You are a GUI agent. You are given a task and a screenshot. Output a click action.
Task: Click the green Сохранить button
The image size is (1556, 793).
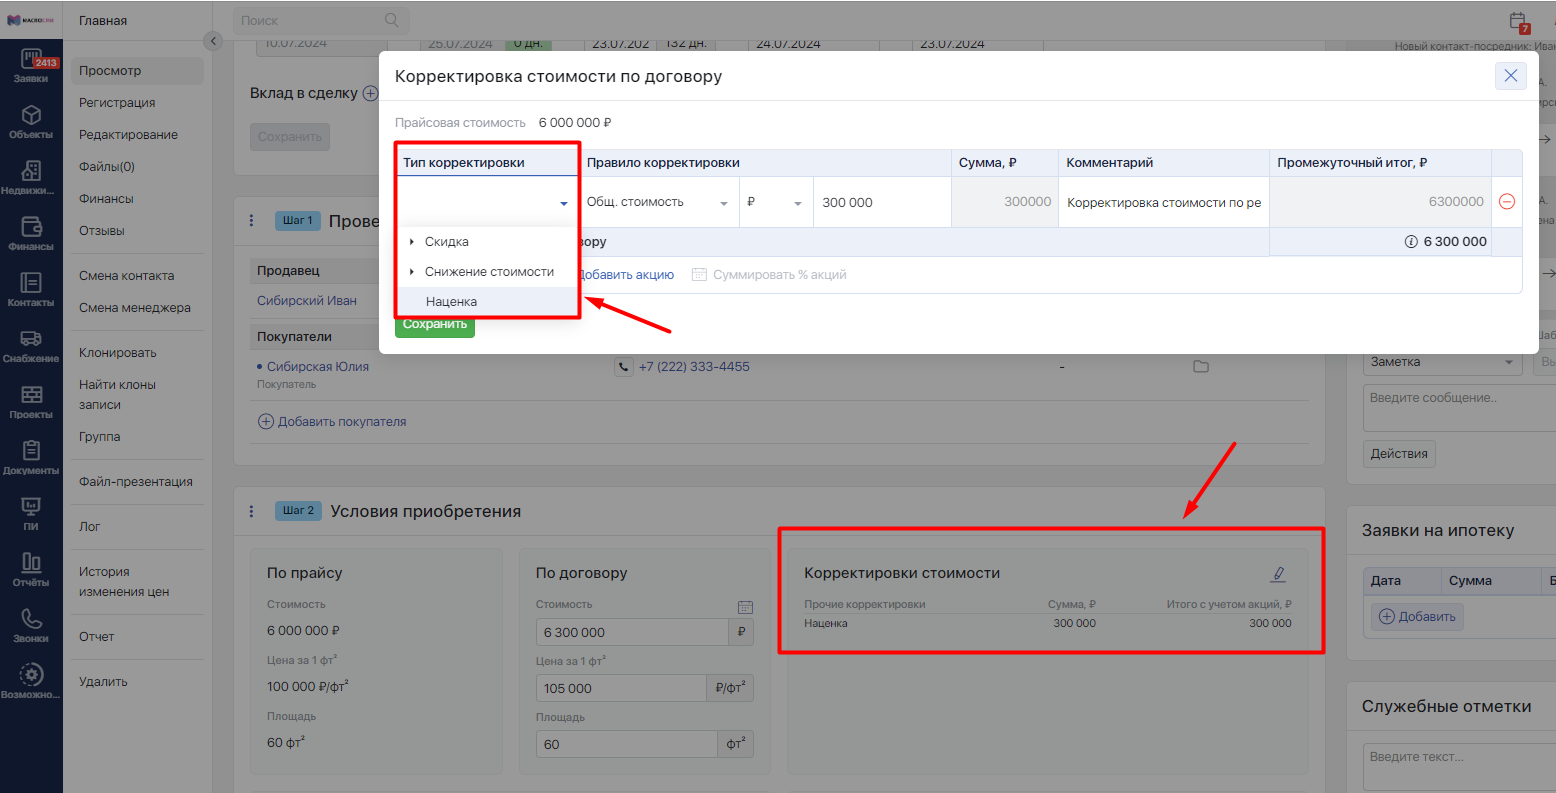pyautogui.click(x=435, y=325)
